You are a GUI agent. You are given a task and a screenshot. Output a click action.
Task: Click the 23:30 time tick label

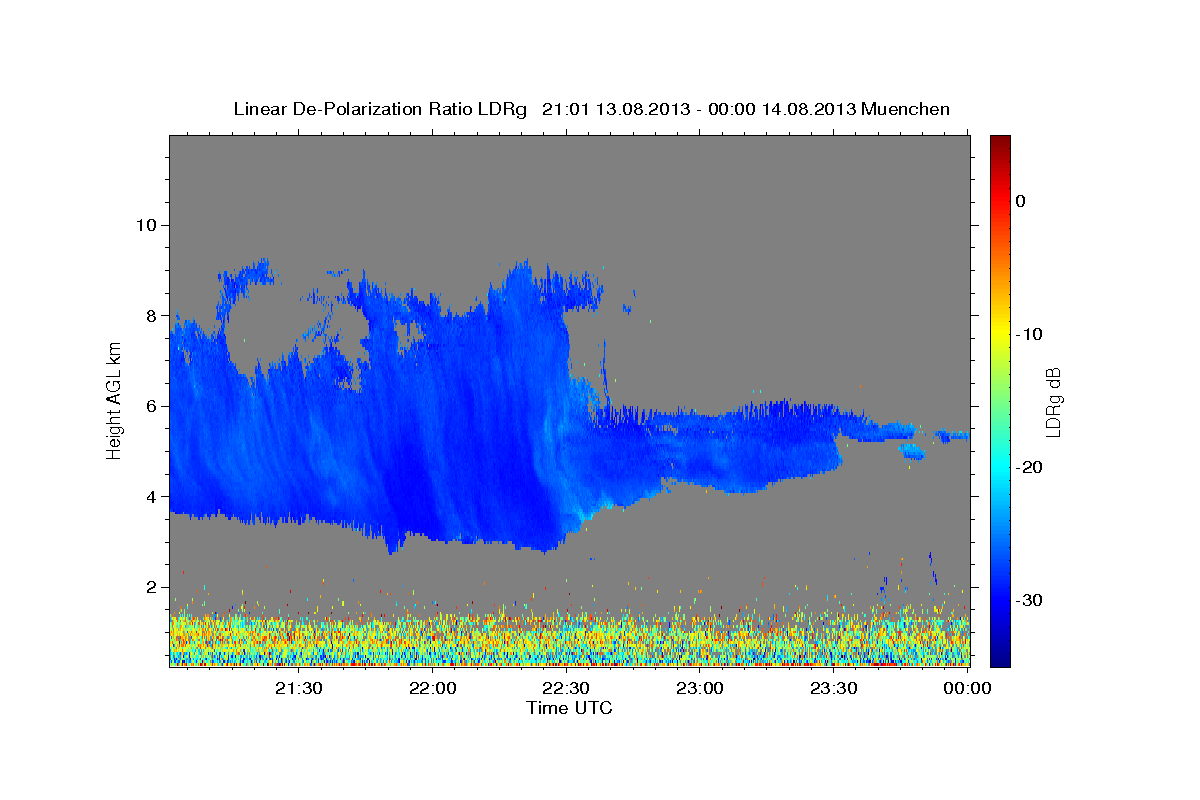coord(833,688)
